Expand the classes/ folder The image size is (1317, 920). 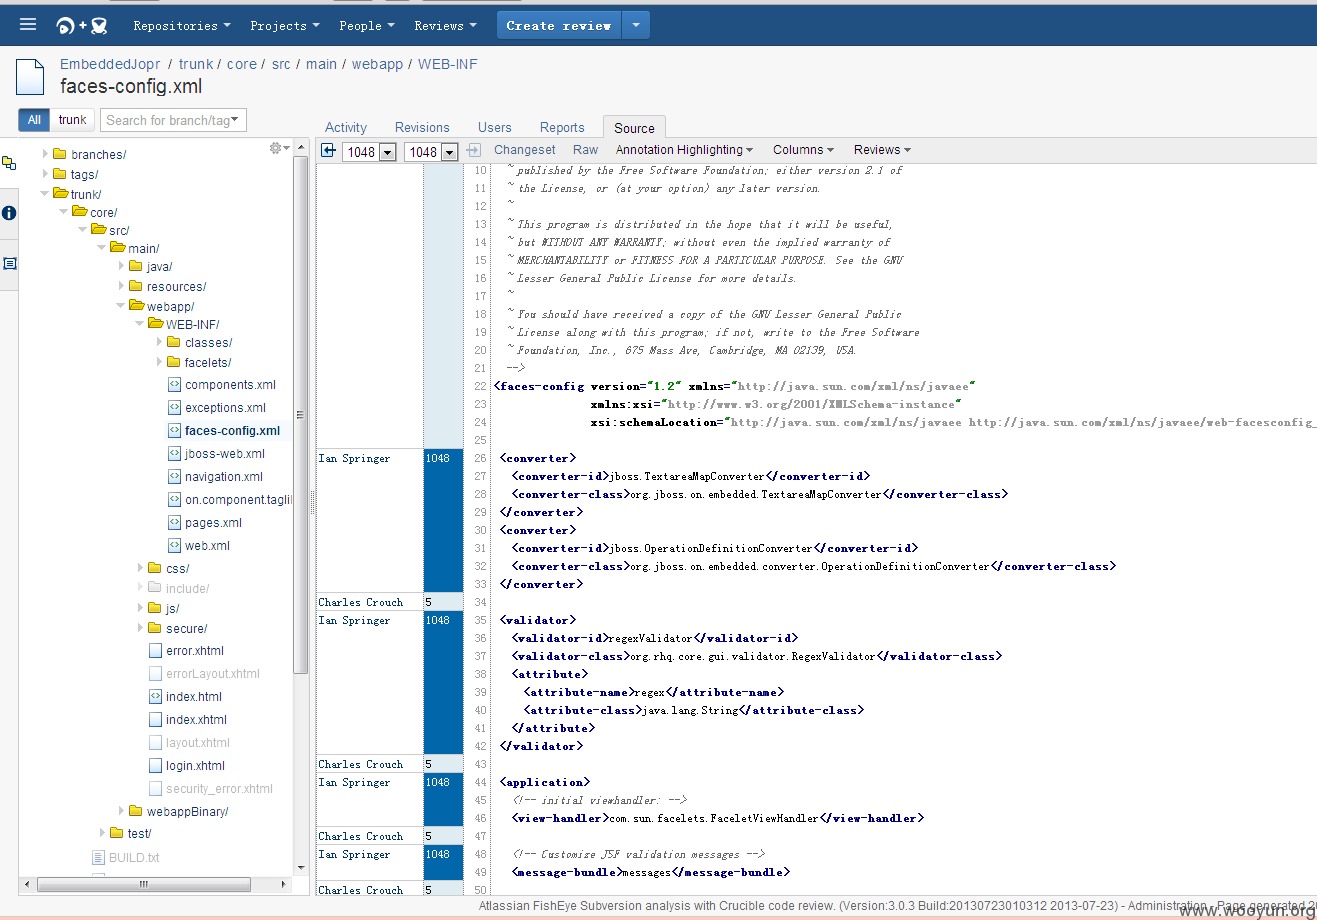159,342
